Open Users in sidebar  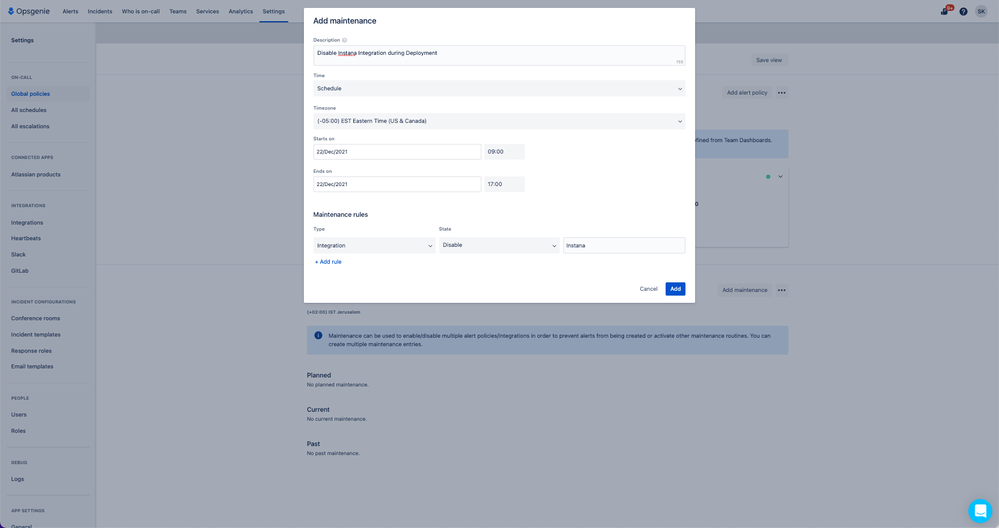pyautogui.click(x=18, y=415)
